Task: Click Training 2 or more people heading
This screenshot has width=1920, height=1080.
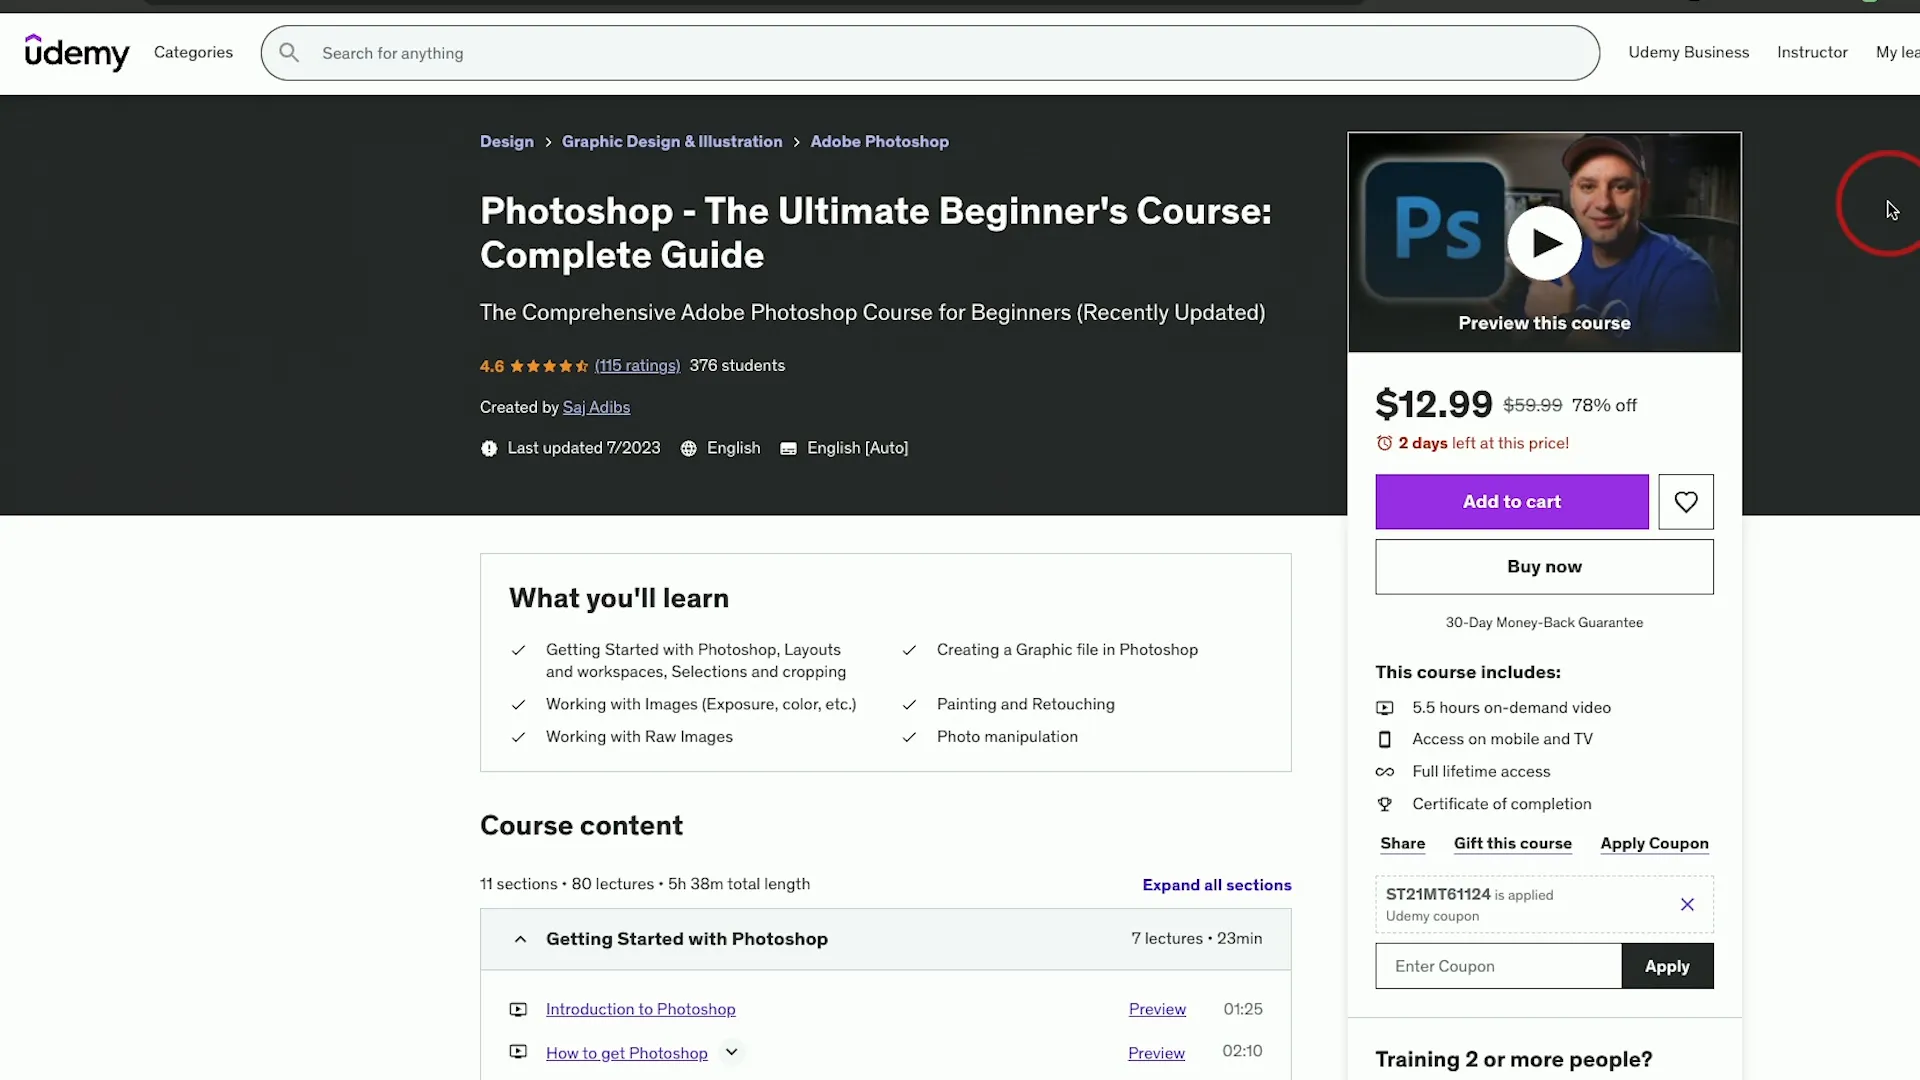Action: (1513, 1059)
